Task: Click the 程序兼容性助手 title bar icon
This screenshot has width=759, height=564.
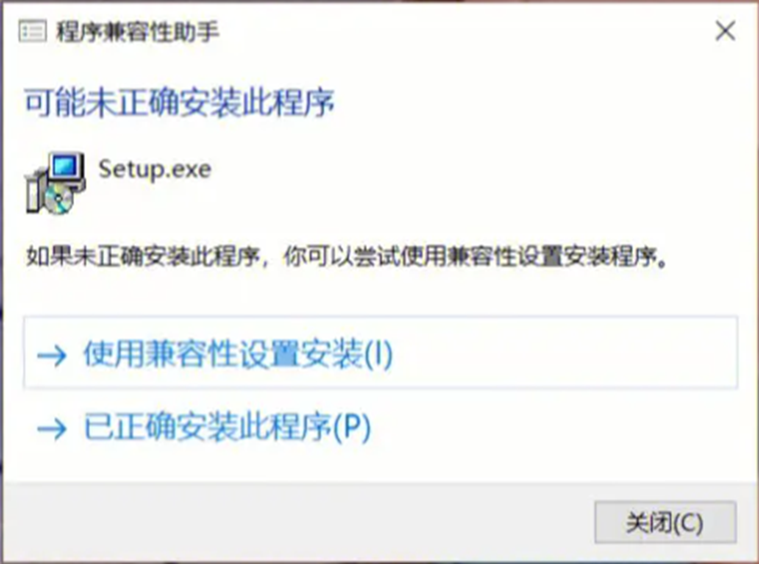Action: point(32,31)
